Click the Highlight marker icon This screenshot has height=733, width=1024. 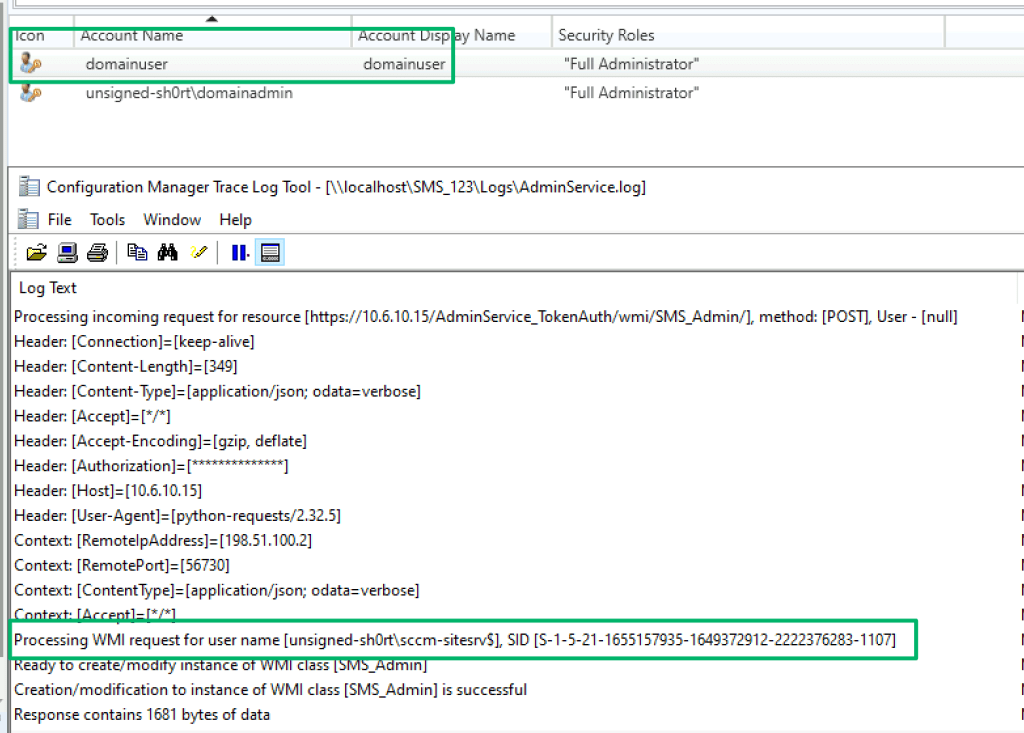198,253
